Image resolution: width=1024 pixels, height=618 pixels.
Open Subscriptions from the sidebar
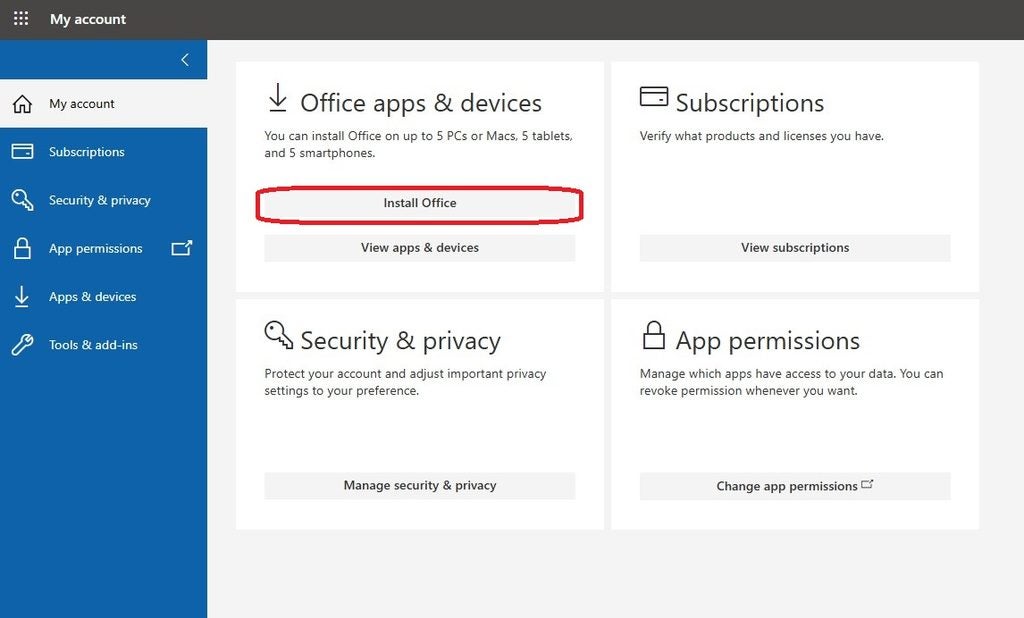pos(103,152)
